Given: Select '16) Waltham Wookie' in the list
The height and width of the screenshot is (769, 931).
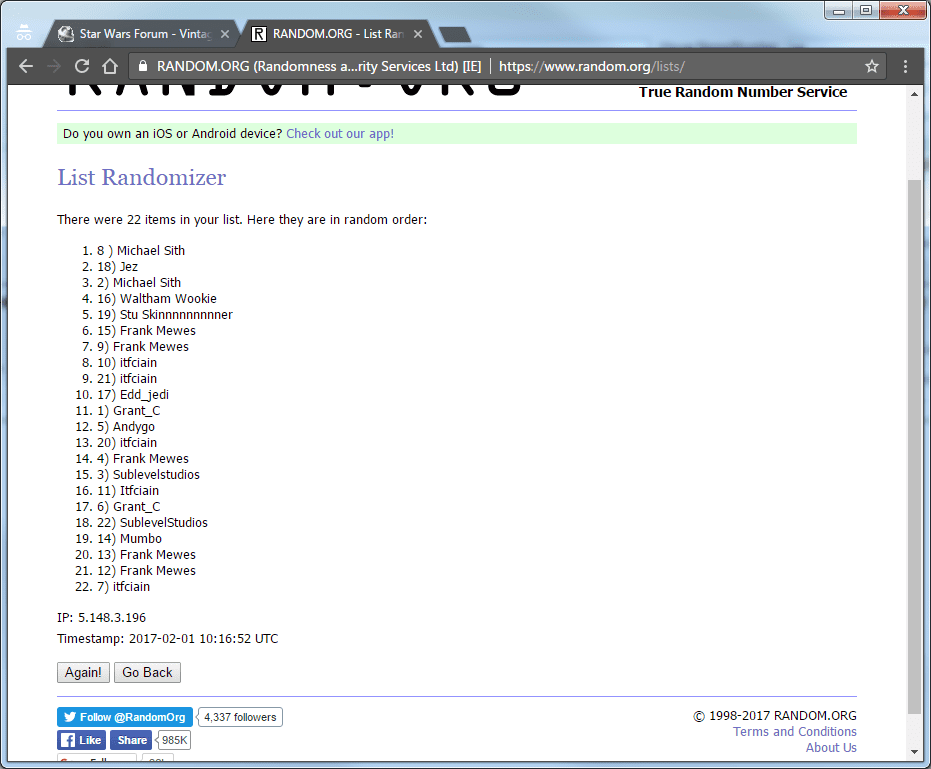Looking at the screenshot, I should pyautogui.click(x=157, y=299).
